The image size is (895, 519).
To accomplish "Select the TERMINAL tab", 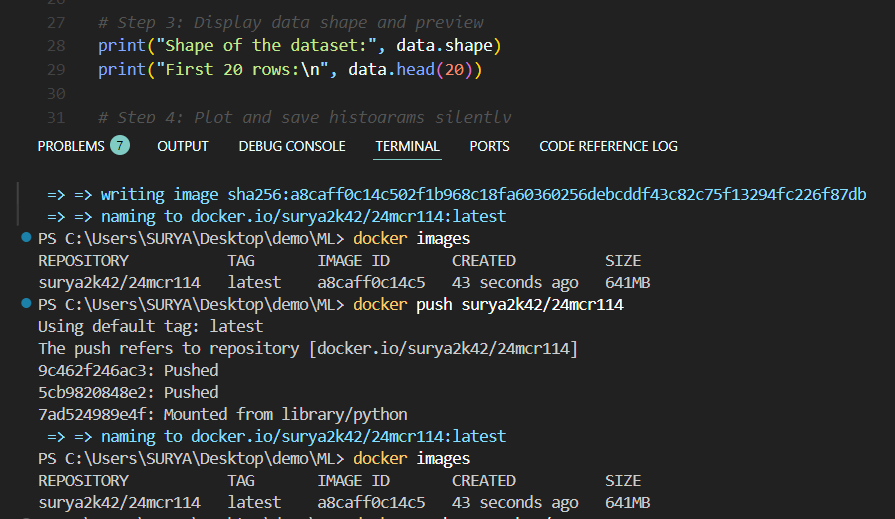I will 407,146.
